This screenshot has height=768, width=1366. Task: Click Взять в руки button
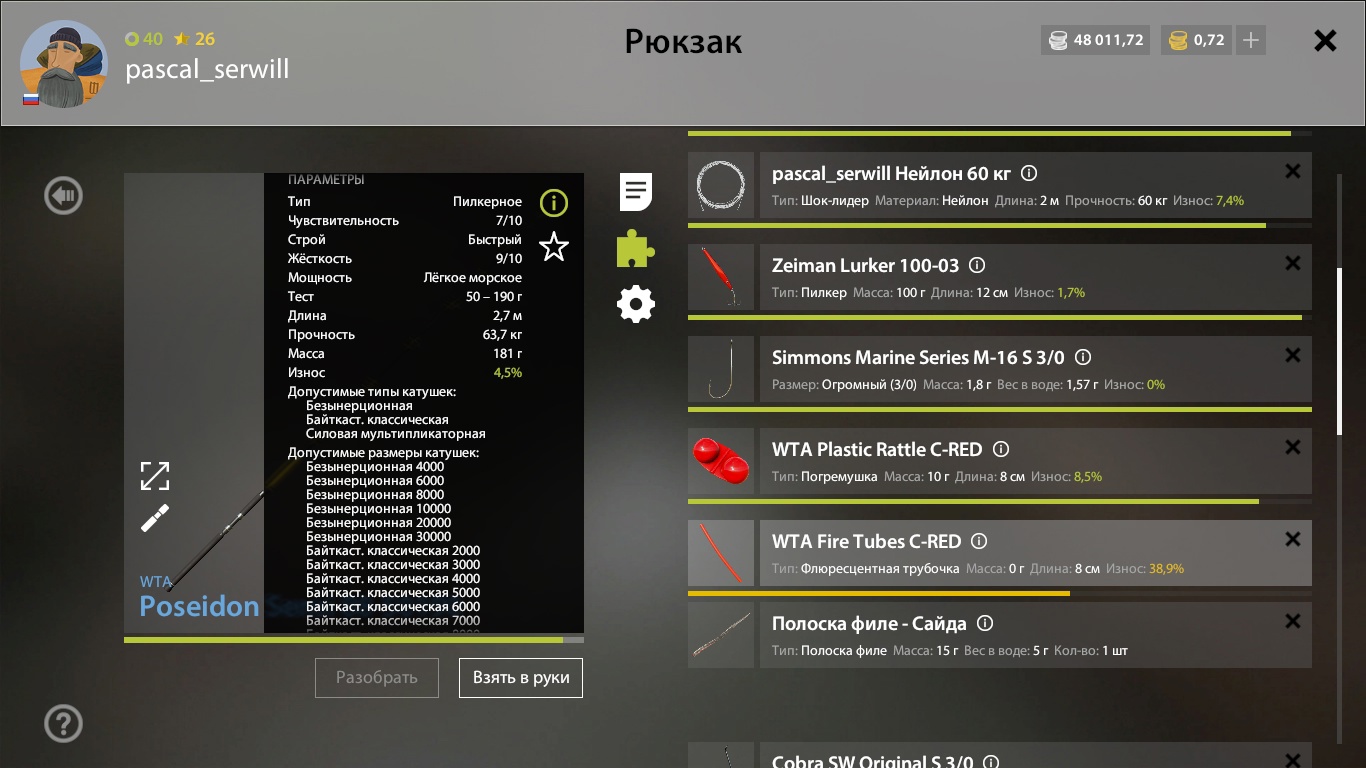click(x=521, y=677)
